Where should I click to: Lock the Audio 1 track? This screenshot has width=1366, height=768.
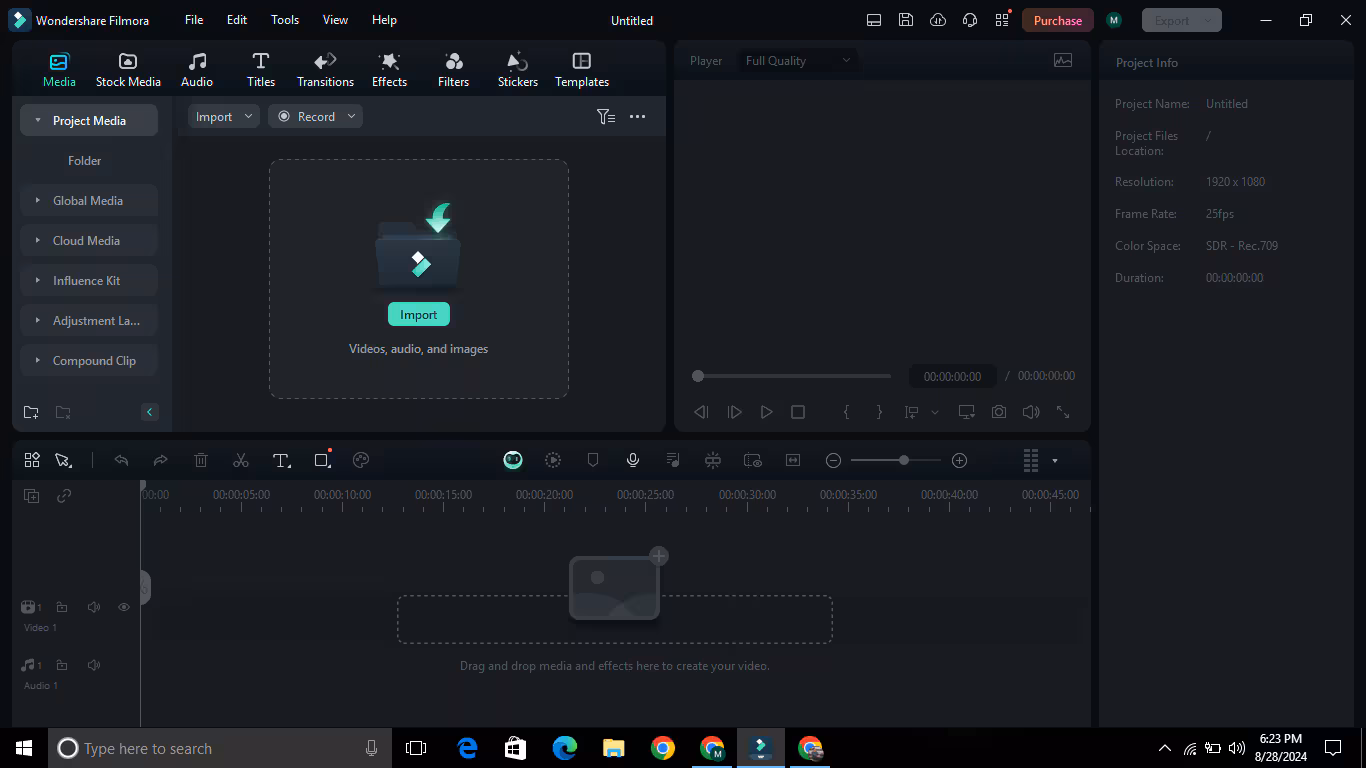pyautogui.click(x=62, y=665)
